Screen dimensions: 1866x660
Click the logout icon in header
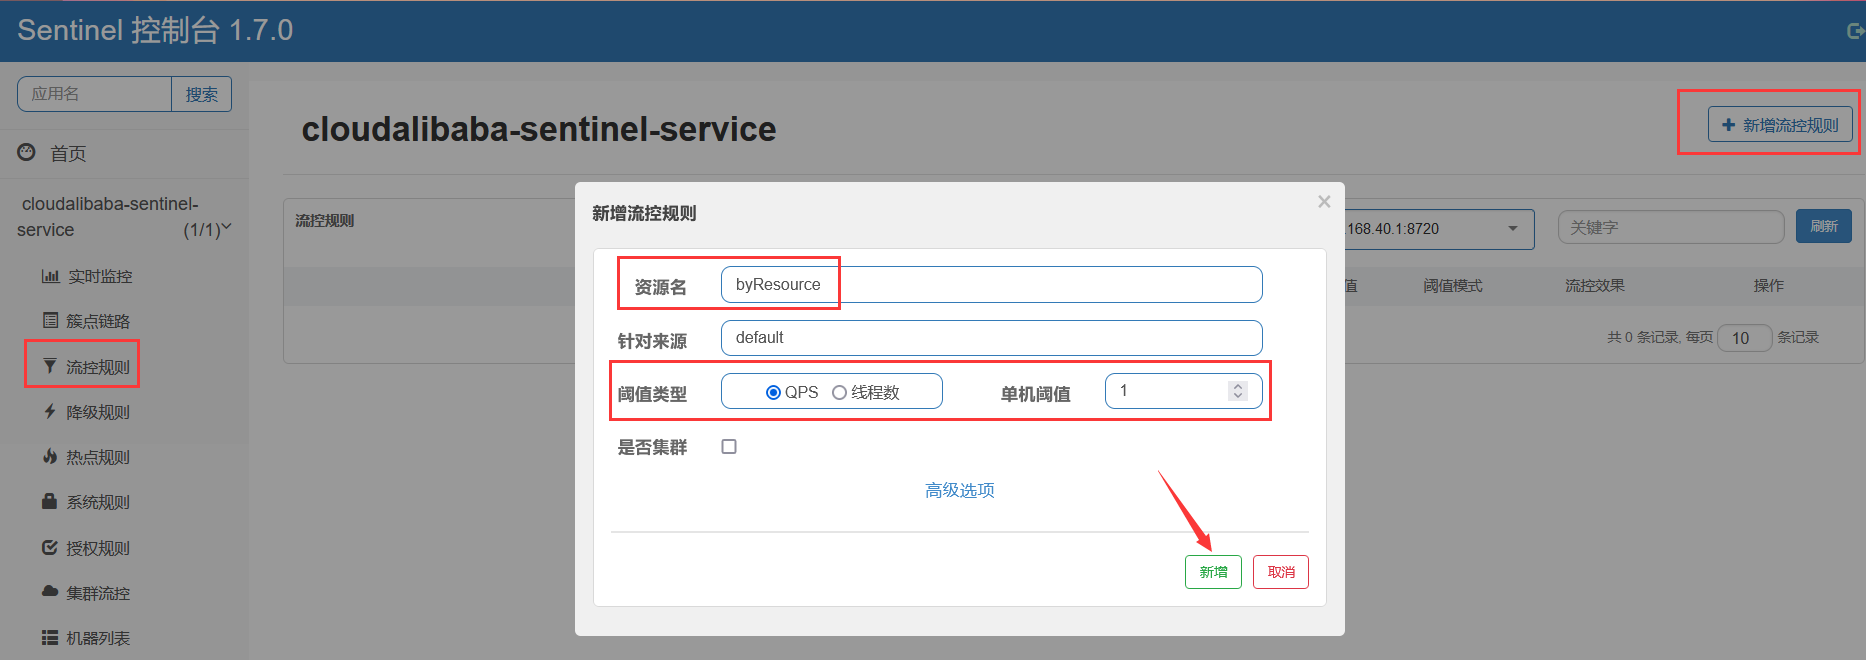(1855, 31)
